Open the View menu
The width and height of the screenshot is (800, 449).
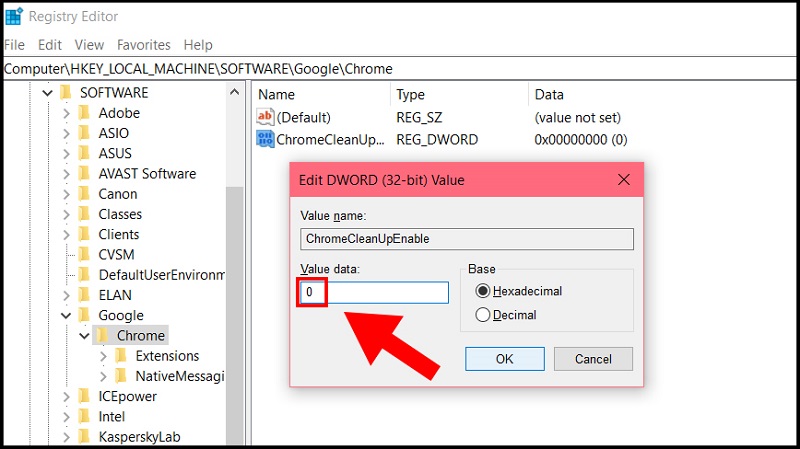click(x=89, y=45)
